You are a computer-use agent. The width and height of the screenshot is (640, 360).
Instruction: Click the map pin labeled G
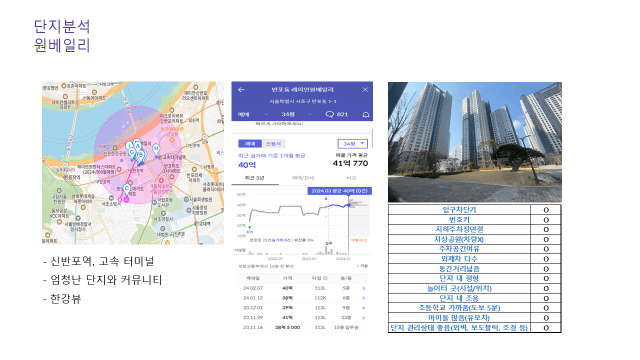pyautogui.click(x=132, y=153)
